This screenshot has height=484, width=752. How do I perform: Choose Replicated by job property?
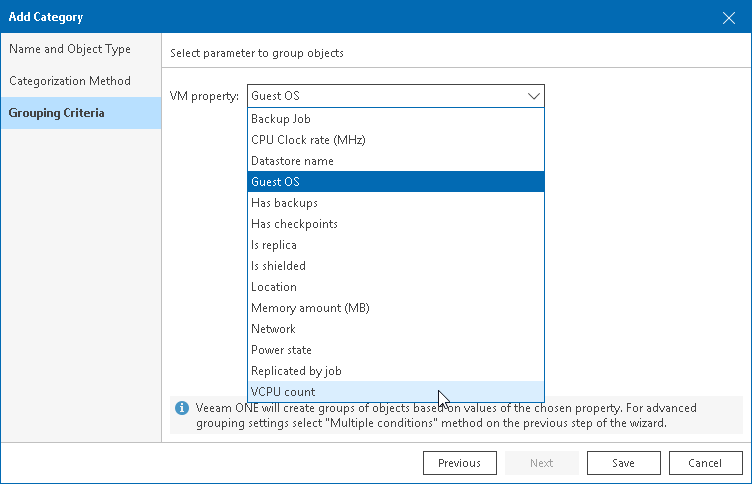395,371
